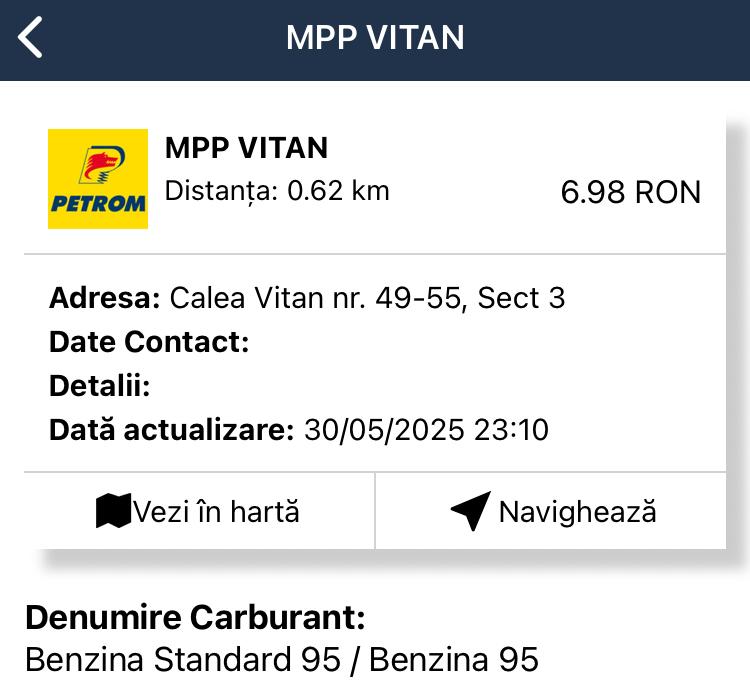Tap the 6.98 RON price

pyautogui.click(x=631, y=192)
